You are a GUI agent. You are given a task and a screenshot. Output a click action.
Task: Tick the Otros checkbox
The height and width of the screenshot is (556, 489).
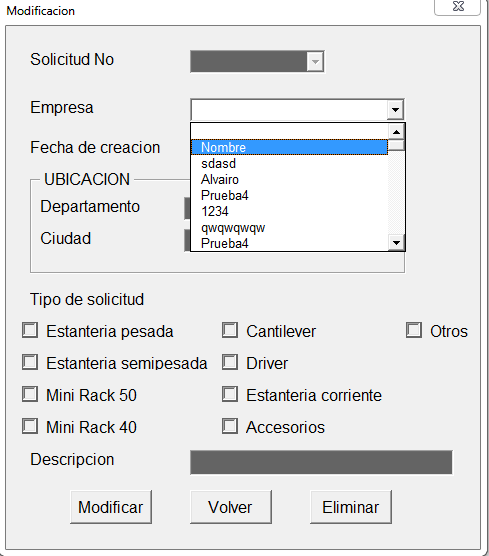tap(414, 330)
